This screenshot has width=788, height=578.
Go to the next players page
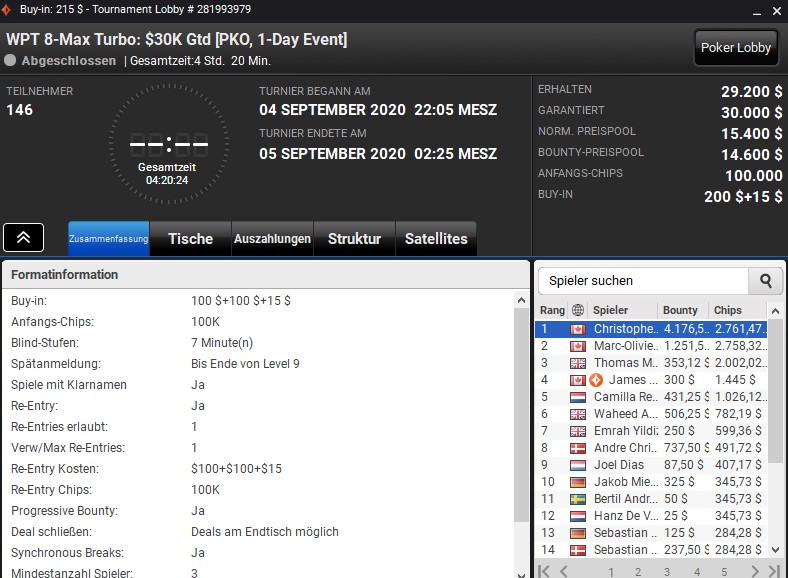tap(754, 571)
